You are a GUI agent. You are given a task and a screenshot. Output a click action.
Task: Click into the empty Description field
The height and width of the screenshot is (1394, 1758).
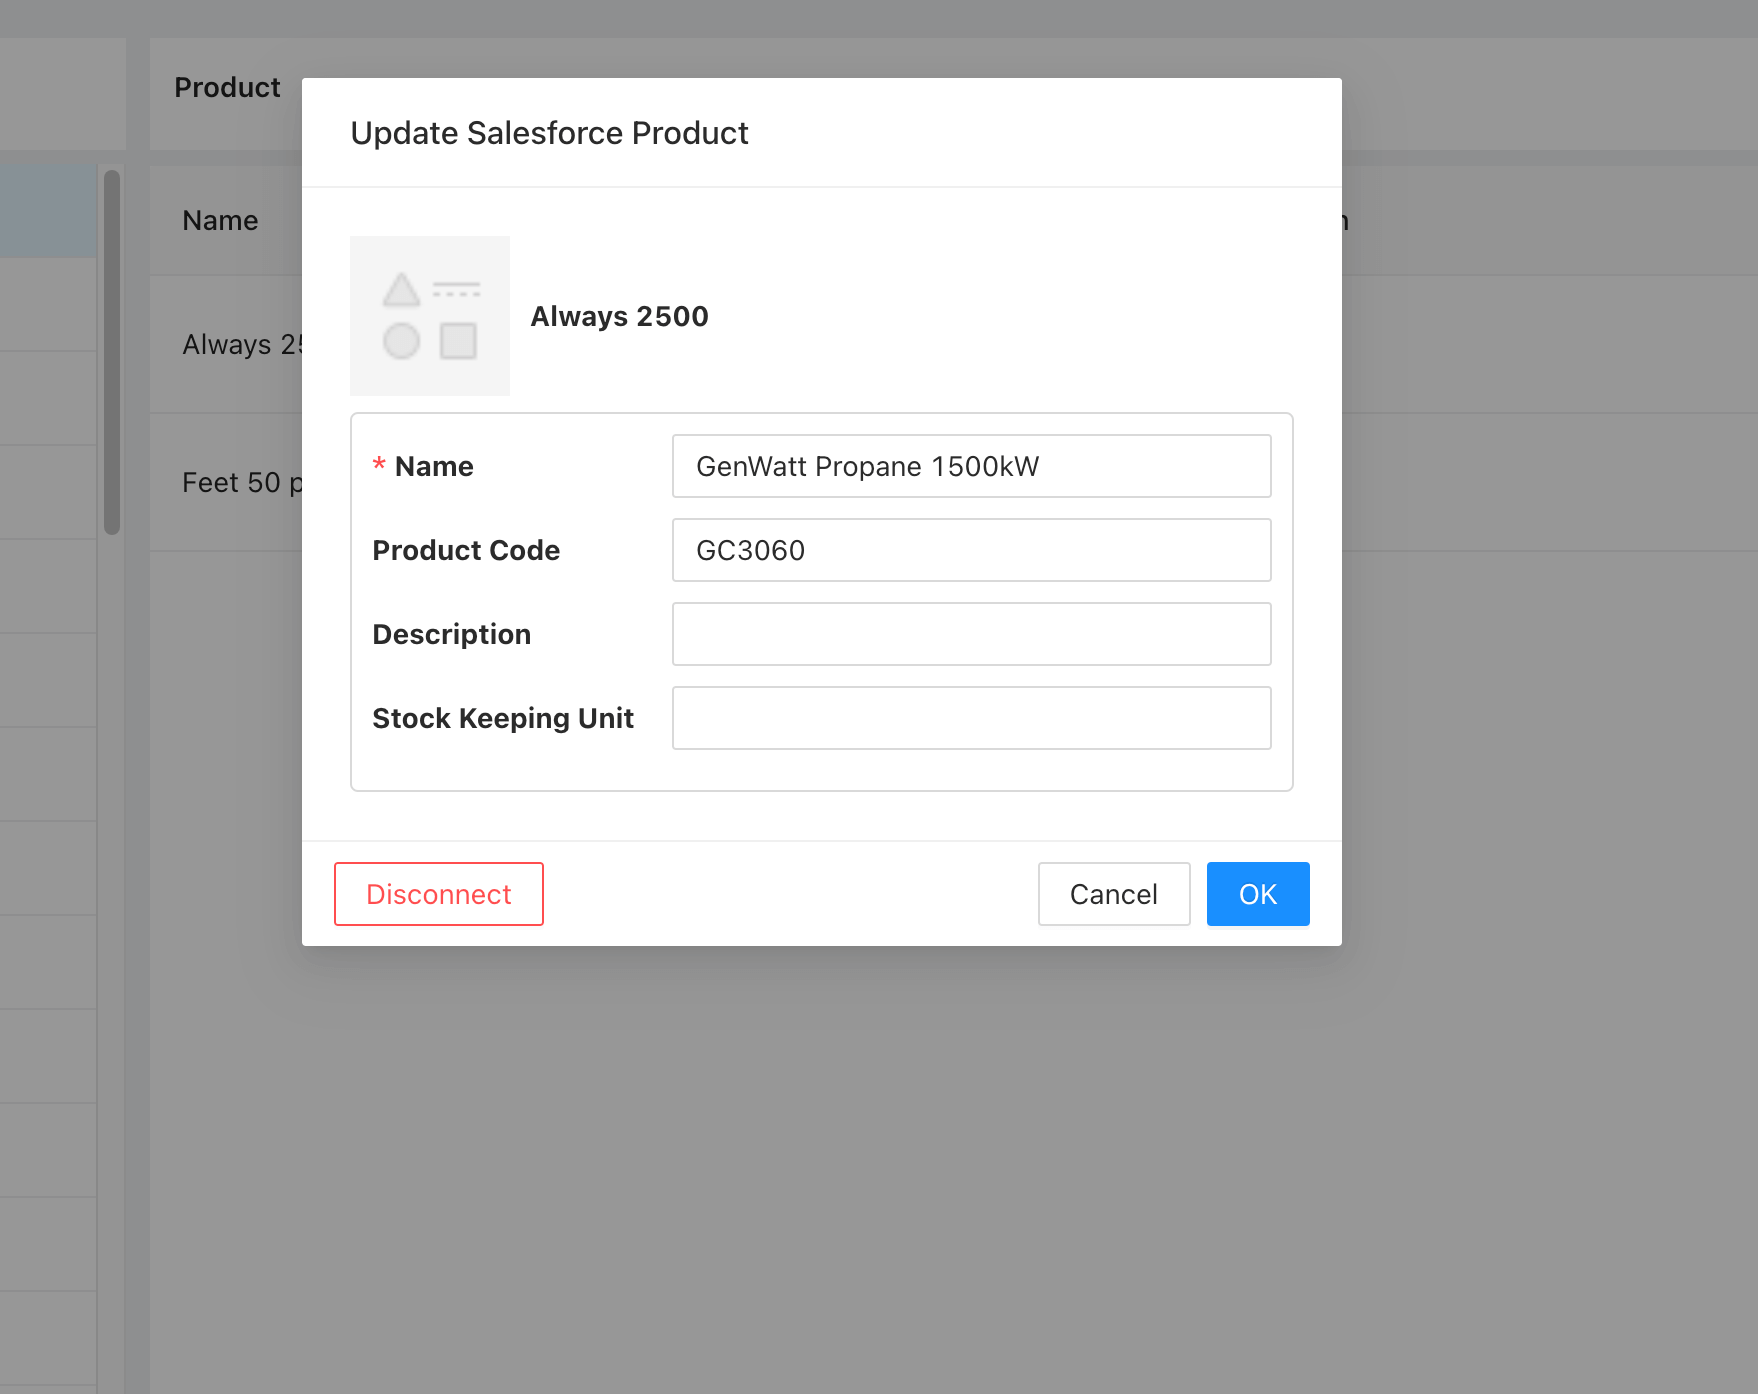(971, 634)
